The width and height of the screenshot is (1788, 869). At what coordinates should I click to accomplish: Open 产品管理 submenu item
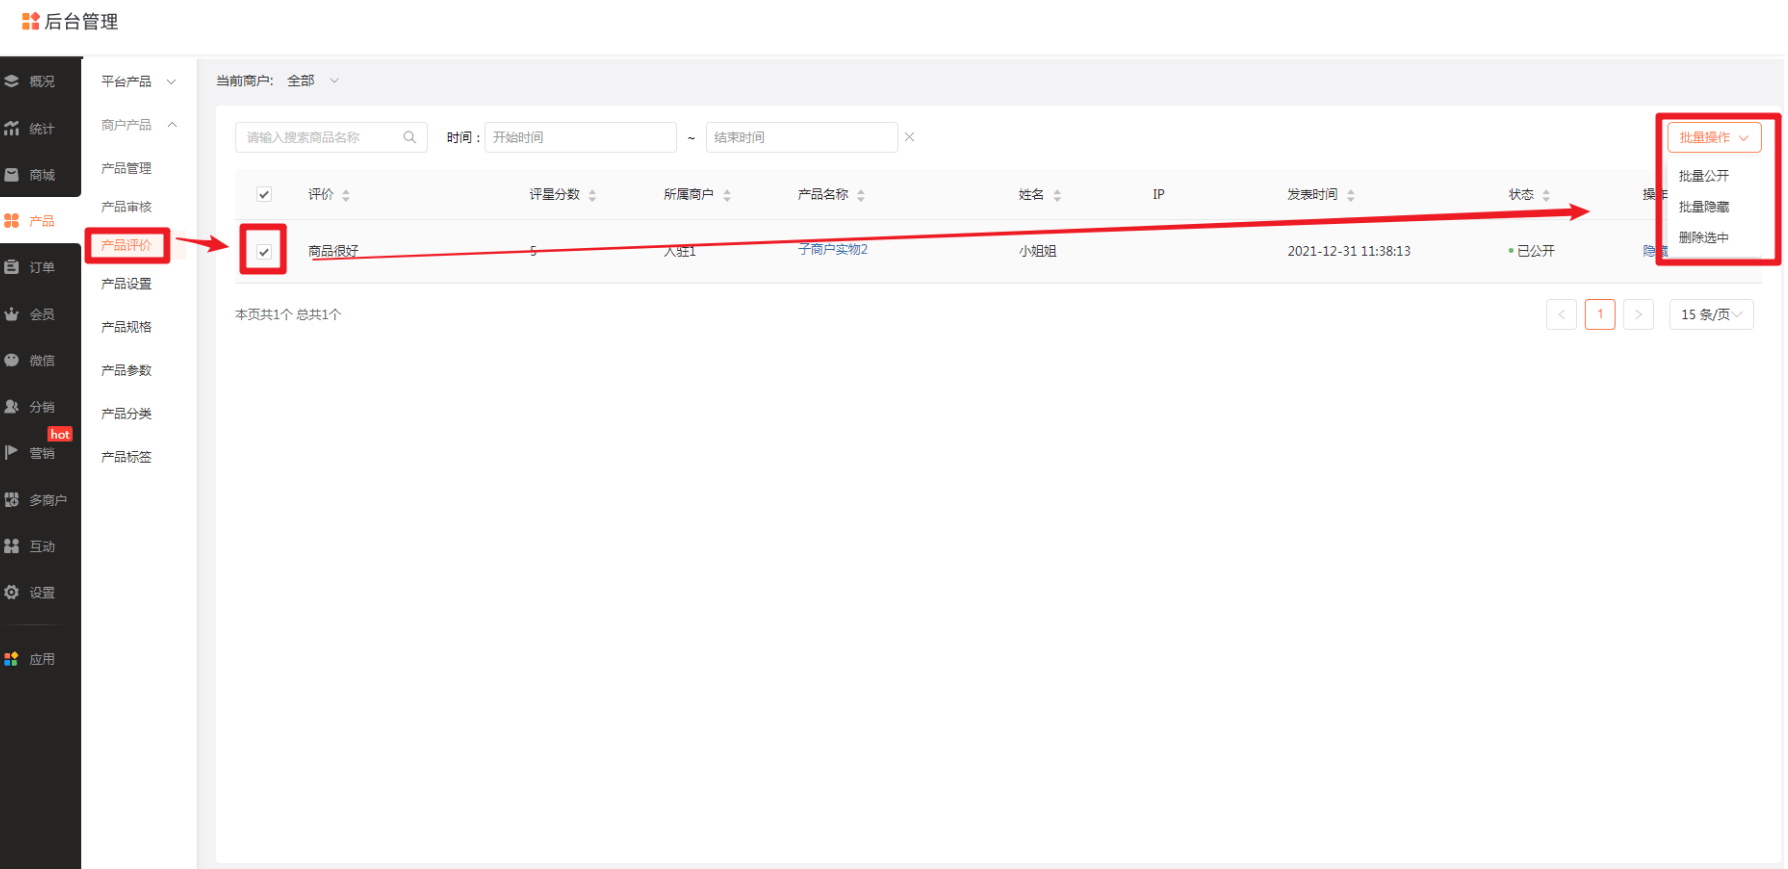(126, 168)
